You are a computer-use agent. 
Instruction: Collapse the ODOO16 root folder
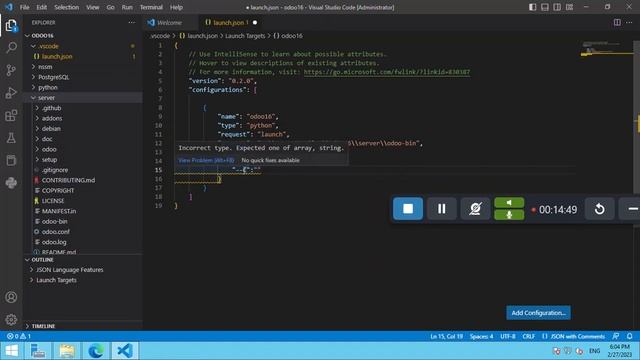pos(42,36)
